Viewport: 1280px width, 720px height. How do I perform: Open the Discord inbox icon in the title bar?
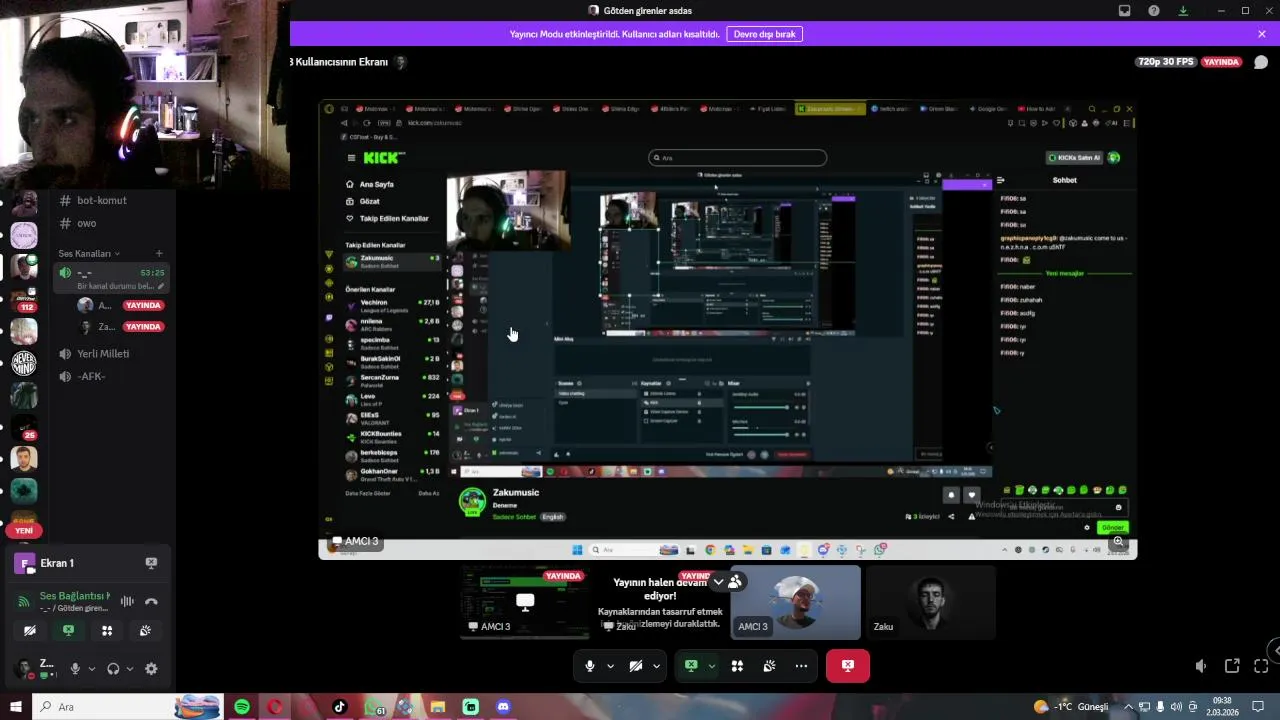point(1125,11)
